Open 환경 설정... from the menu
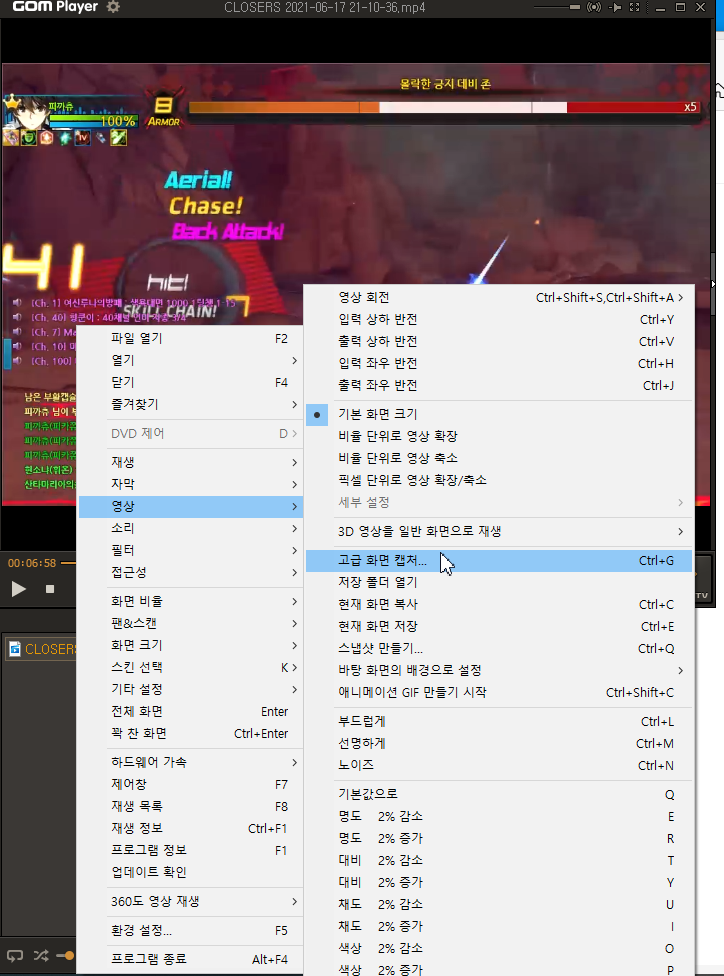The image size is (724, 976). point(190,931)
